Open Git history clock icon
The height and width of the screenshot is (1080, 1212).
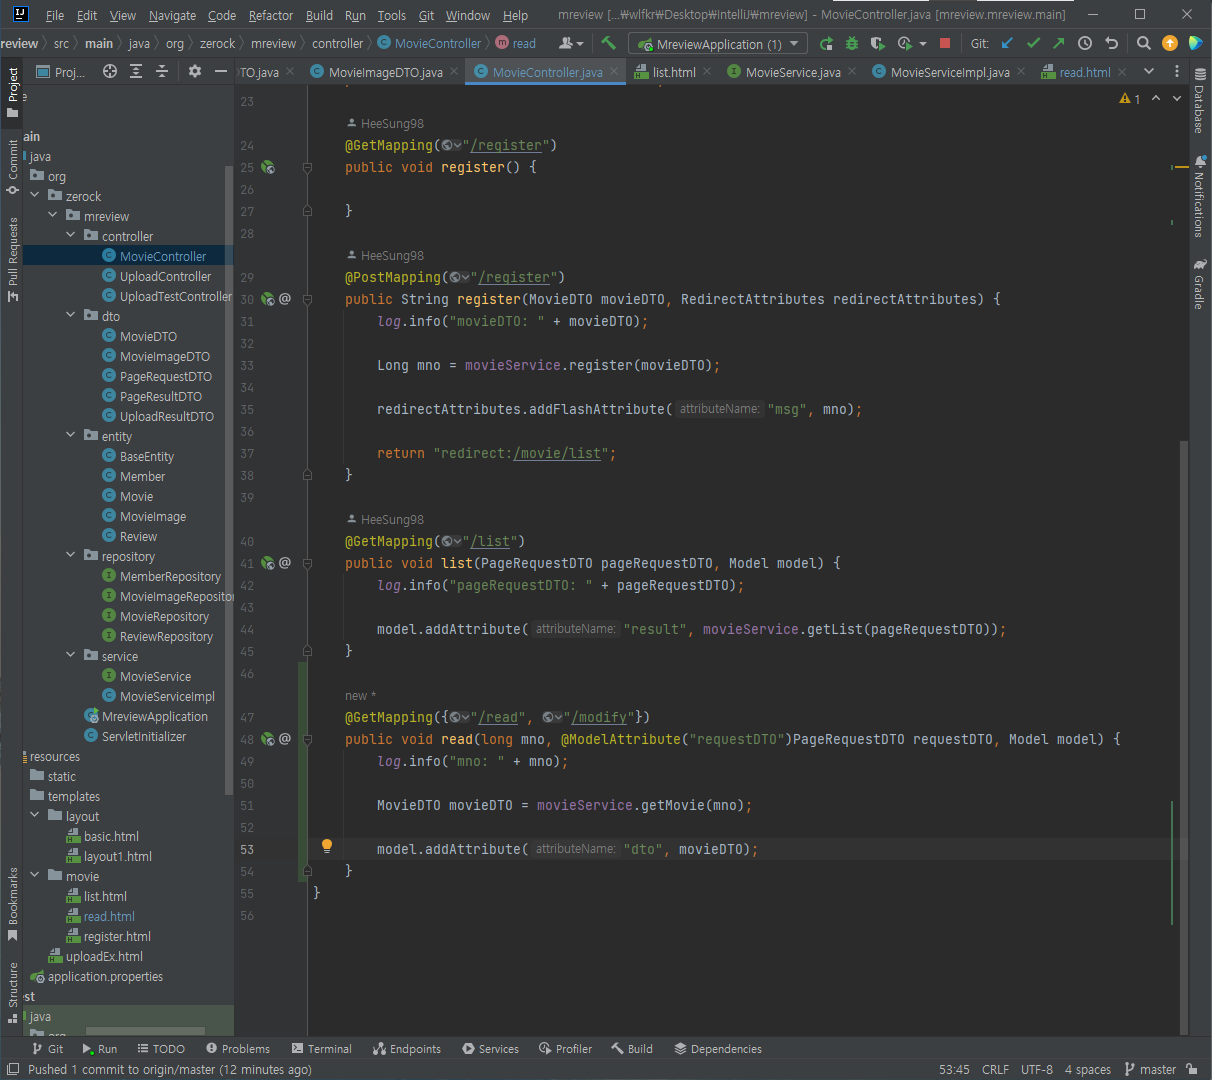click(x=1085, y=43)
